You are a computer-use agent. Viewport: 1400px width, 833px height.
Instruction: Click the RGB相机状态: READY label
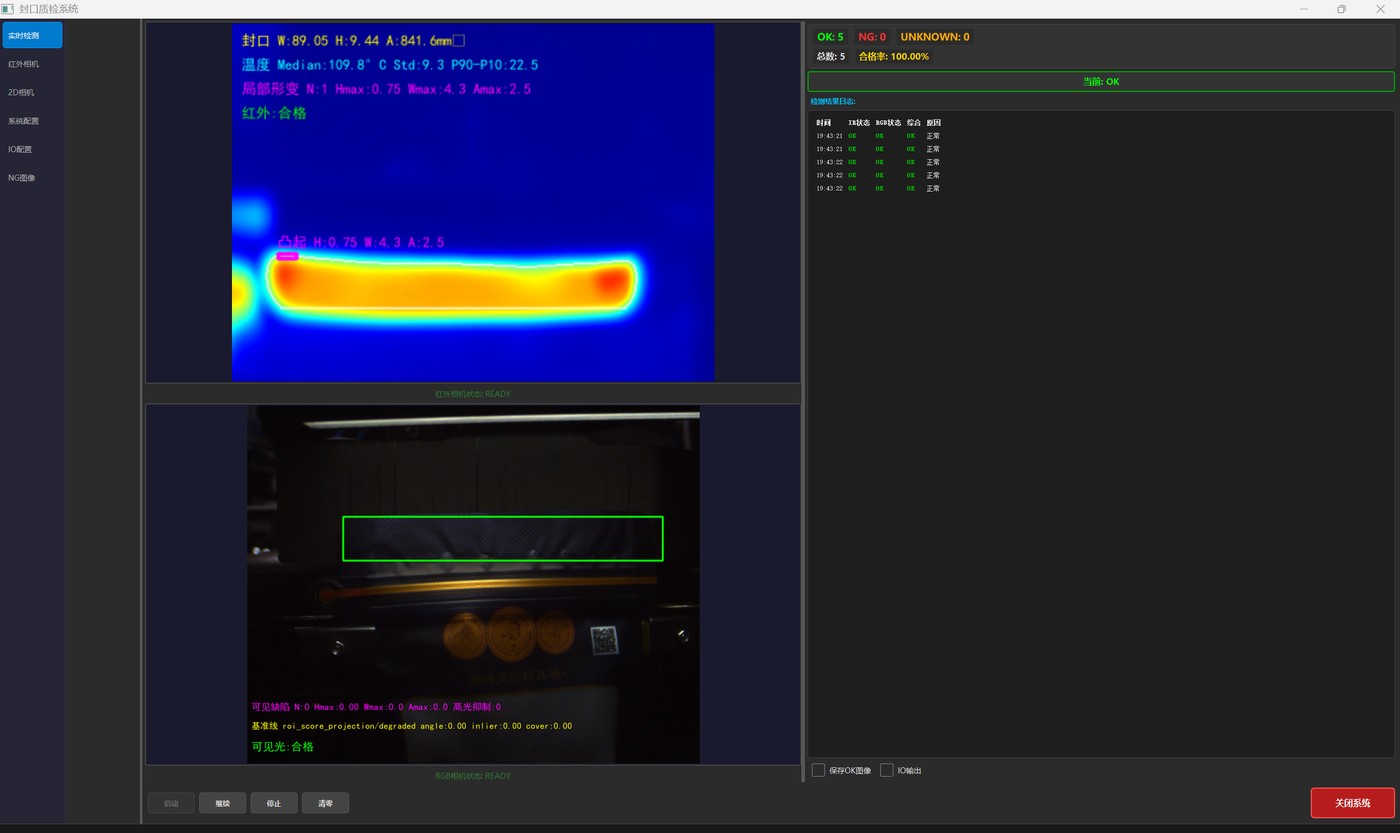[473, 776]
